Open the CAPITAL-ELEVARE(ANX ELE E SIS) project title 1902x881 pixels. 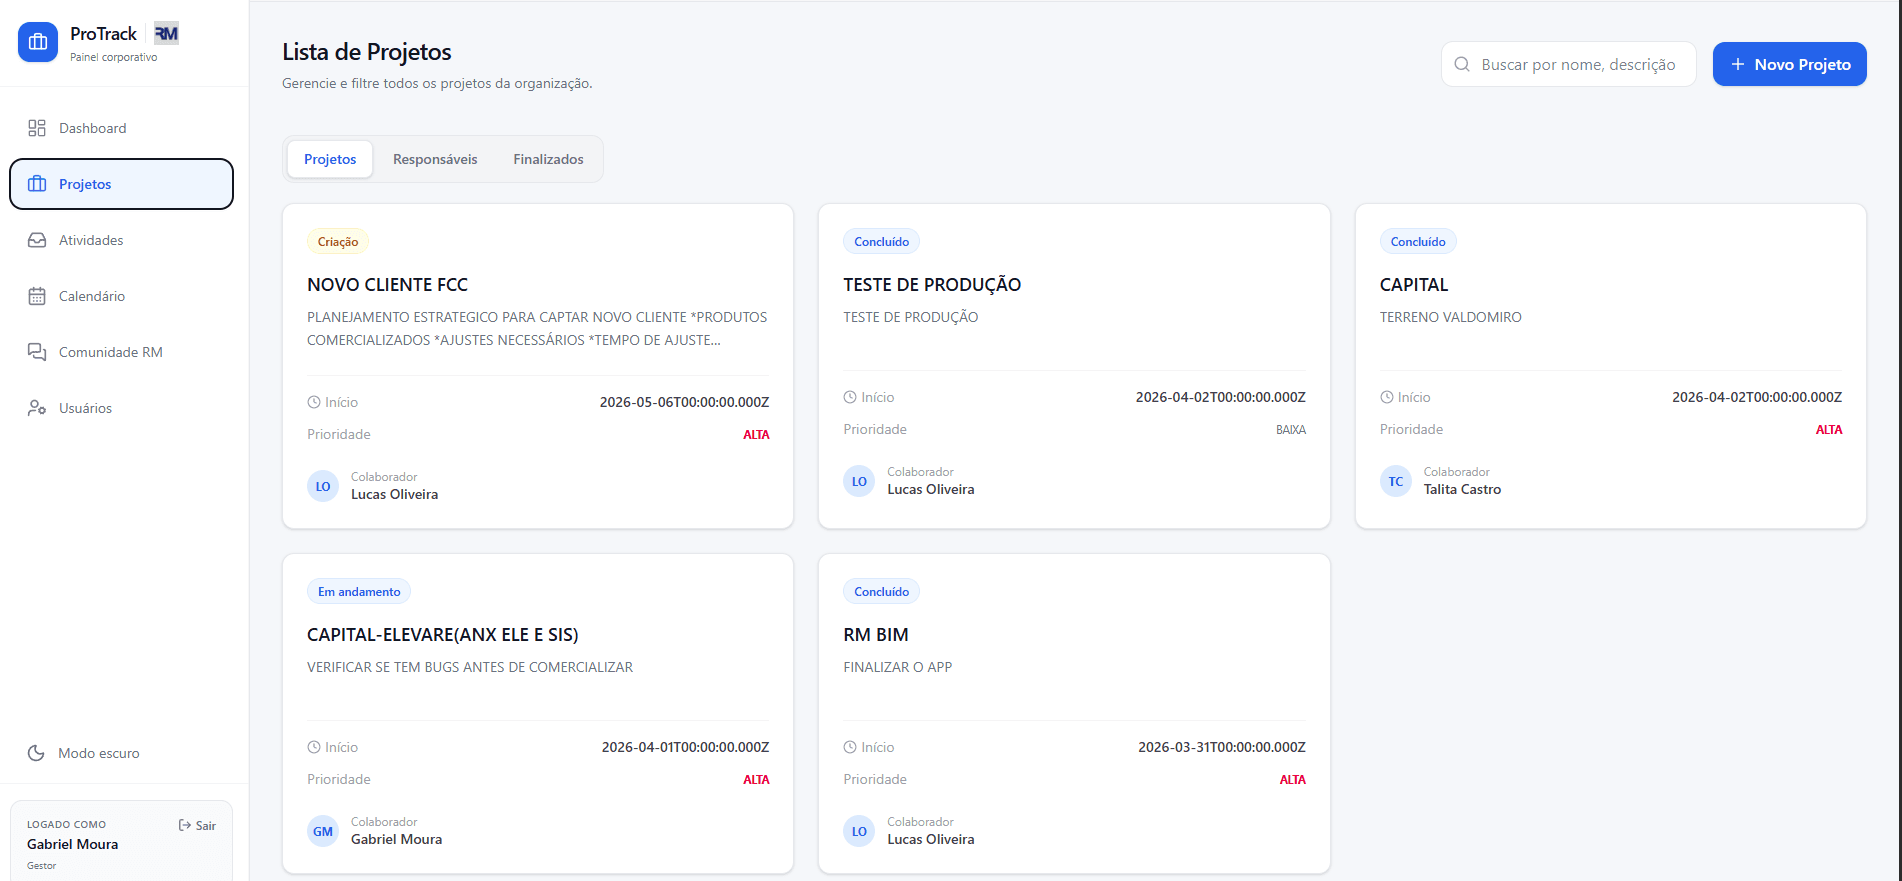coord(442,635)
